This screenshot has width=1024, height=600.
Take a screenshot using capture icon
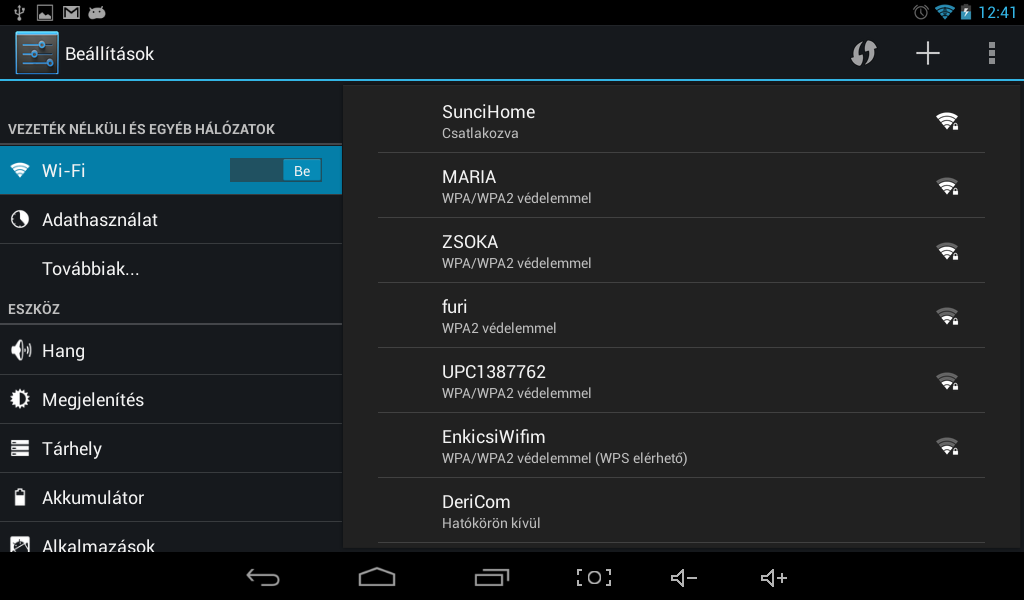coord(593,577)
